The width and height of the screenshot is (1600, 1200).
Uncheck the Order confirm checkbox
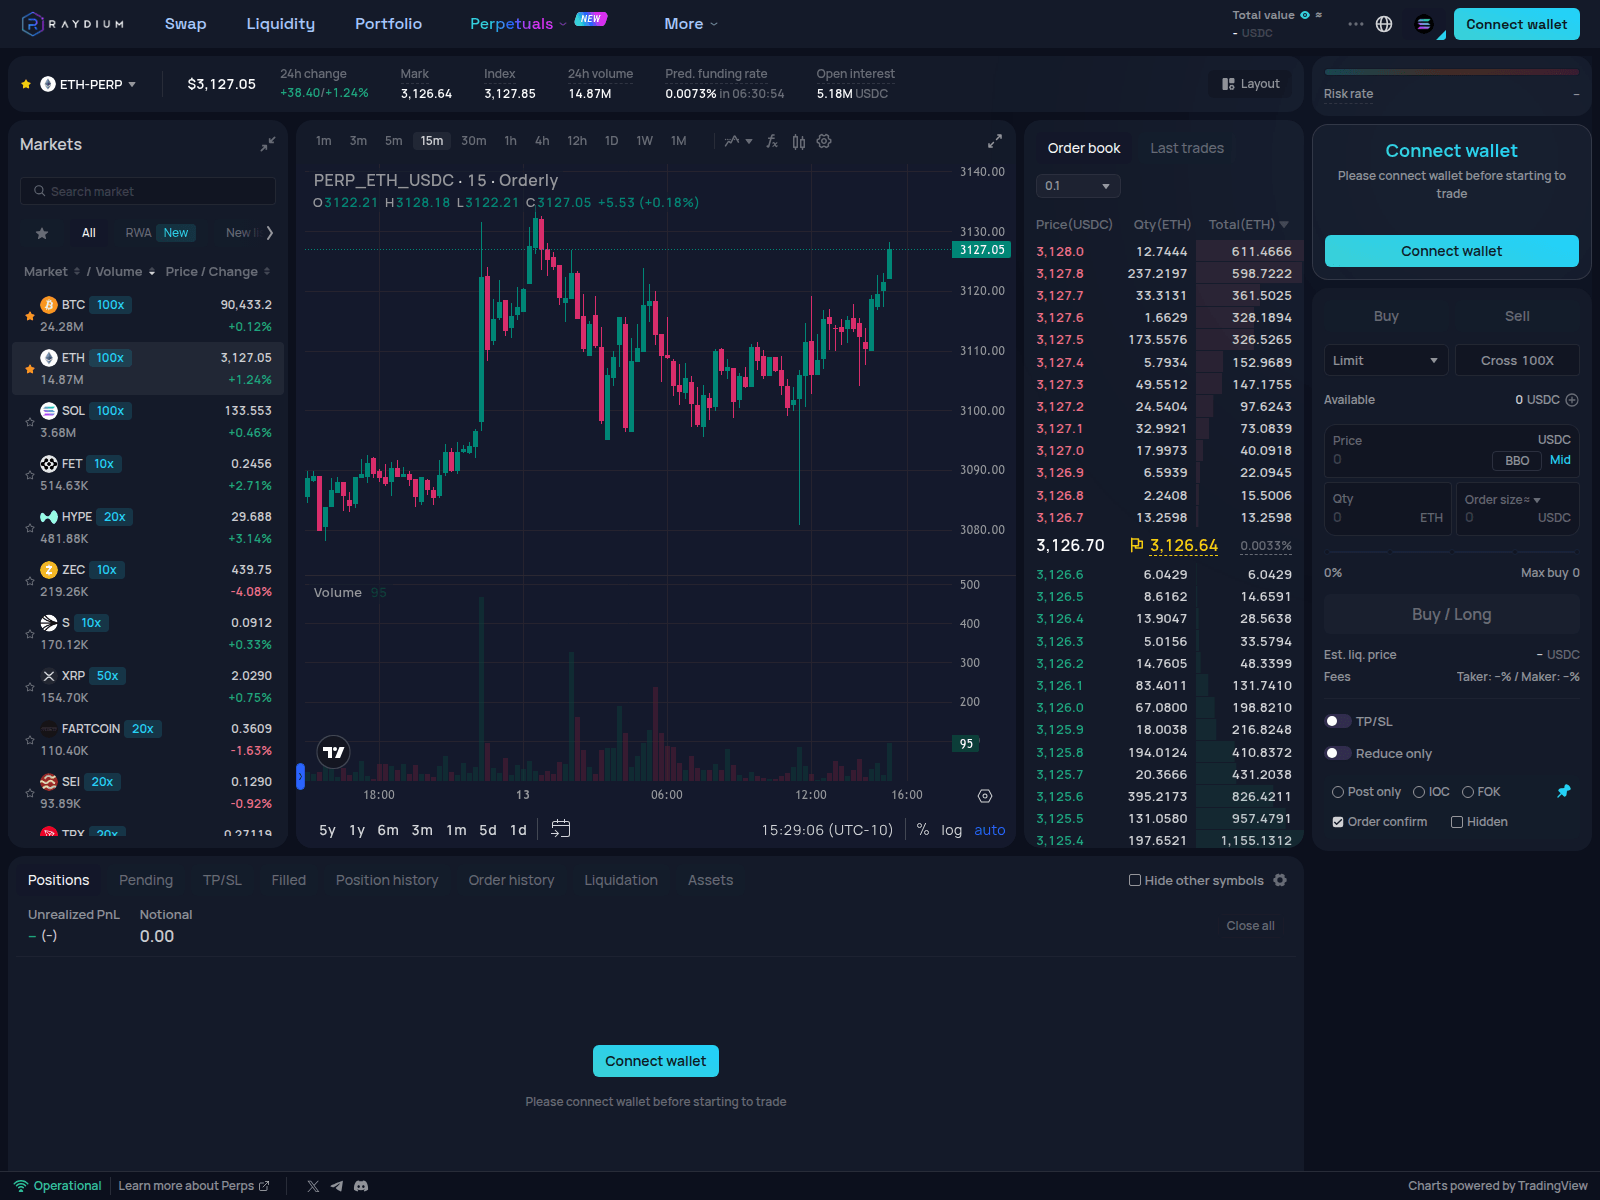coord(1338,822)
